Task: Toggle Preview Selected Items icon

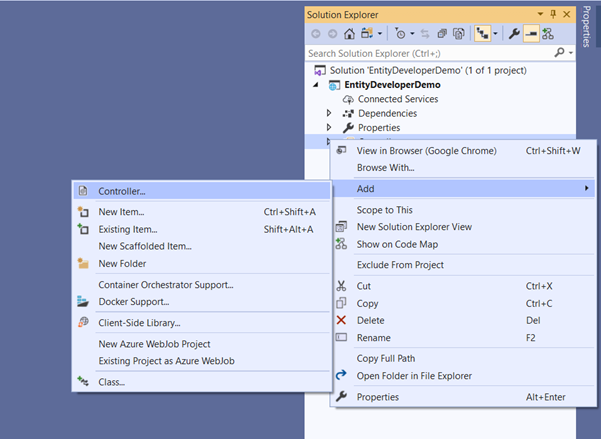Action: tap(531, 34)
